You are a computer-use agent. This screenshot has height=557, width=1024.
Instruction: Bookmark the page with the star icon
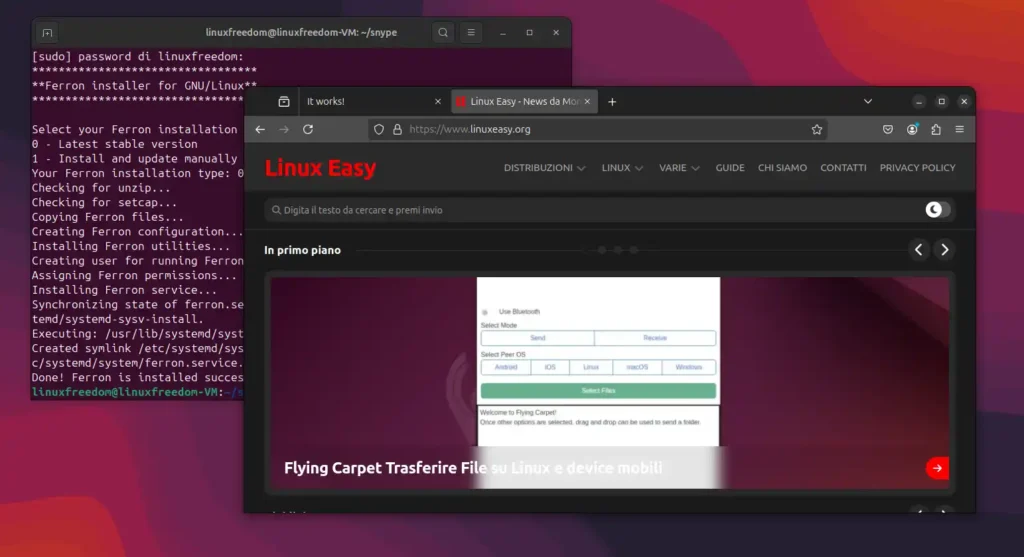click(817, 129)
